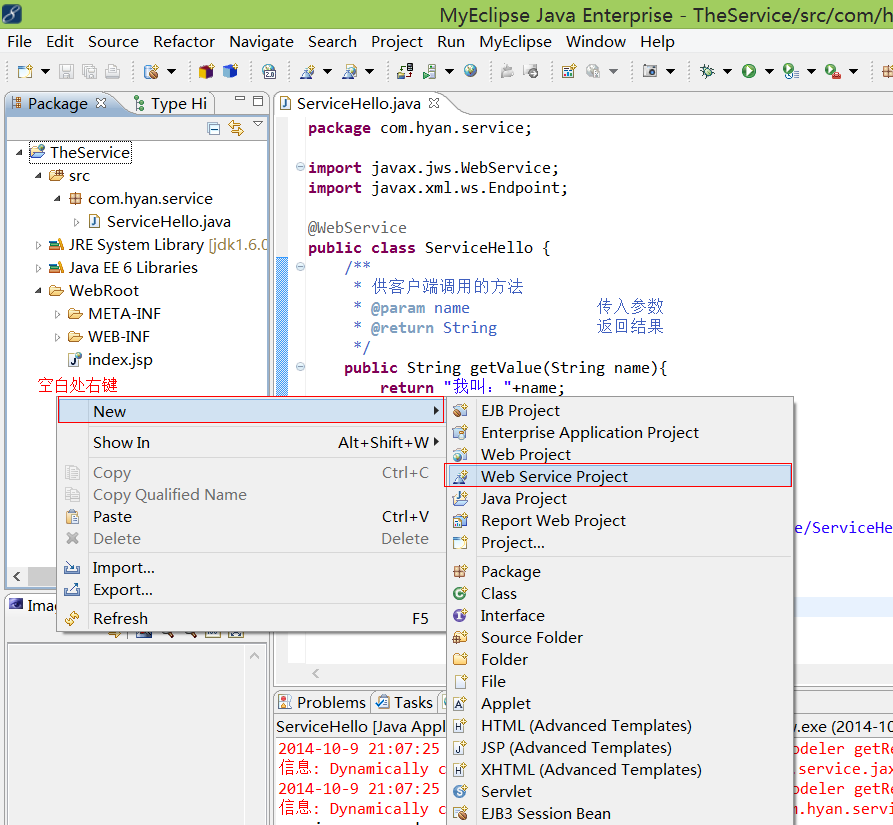Viewport: 893px width, 825px height.
Task: Open the Run configurations dropdown arrow
Action: pos(769,72)
